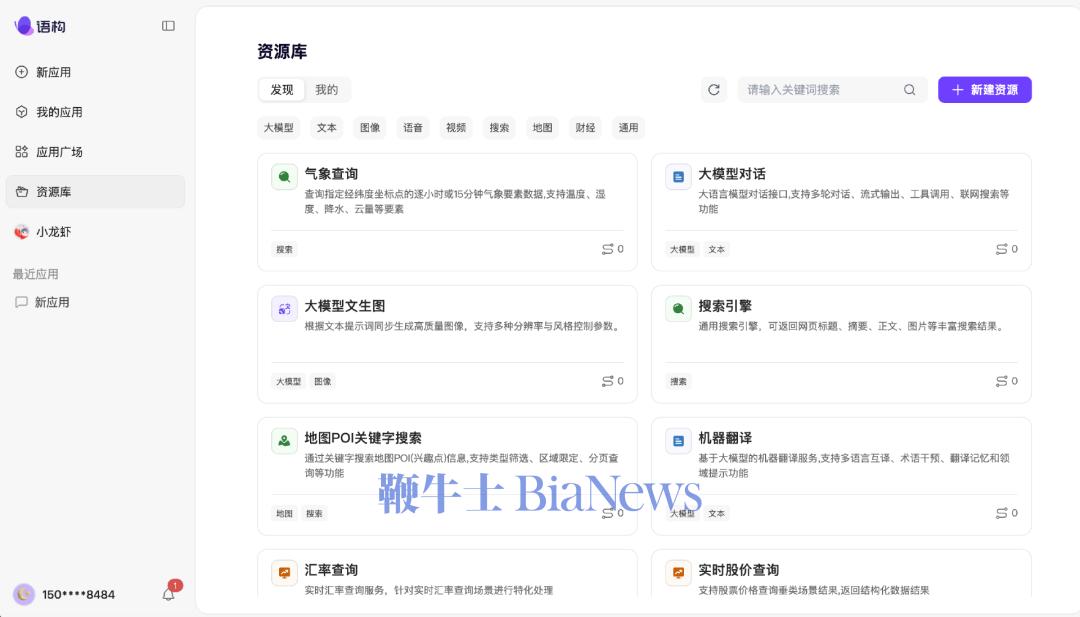Open the 地图POI关键字搜索 resource title
Screen dimensions: 1080x617
363,438
